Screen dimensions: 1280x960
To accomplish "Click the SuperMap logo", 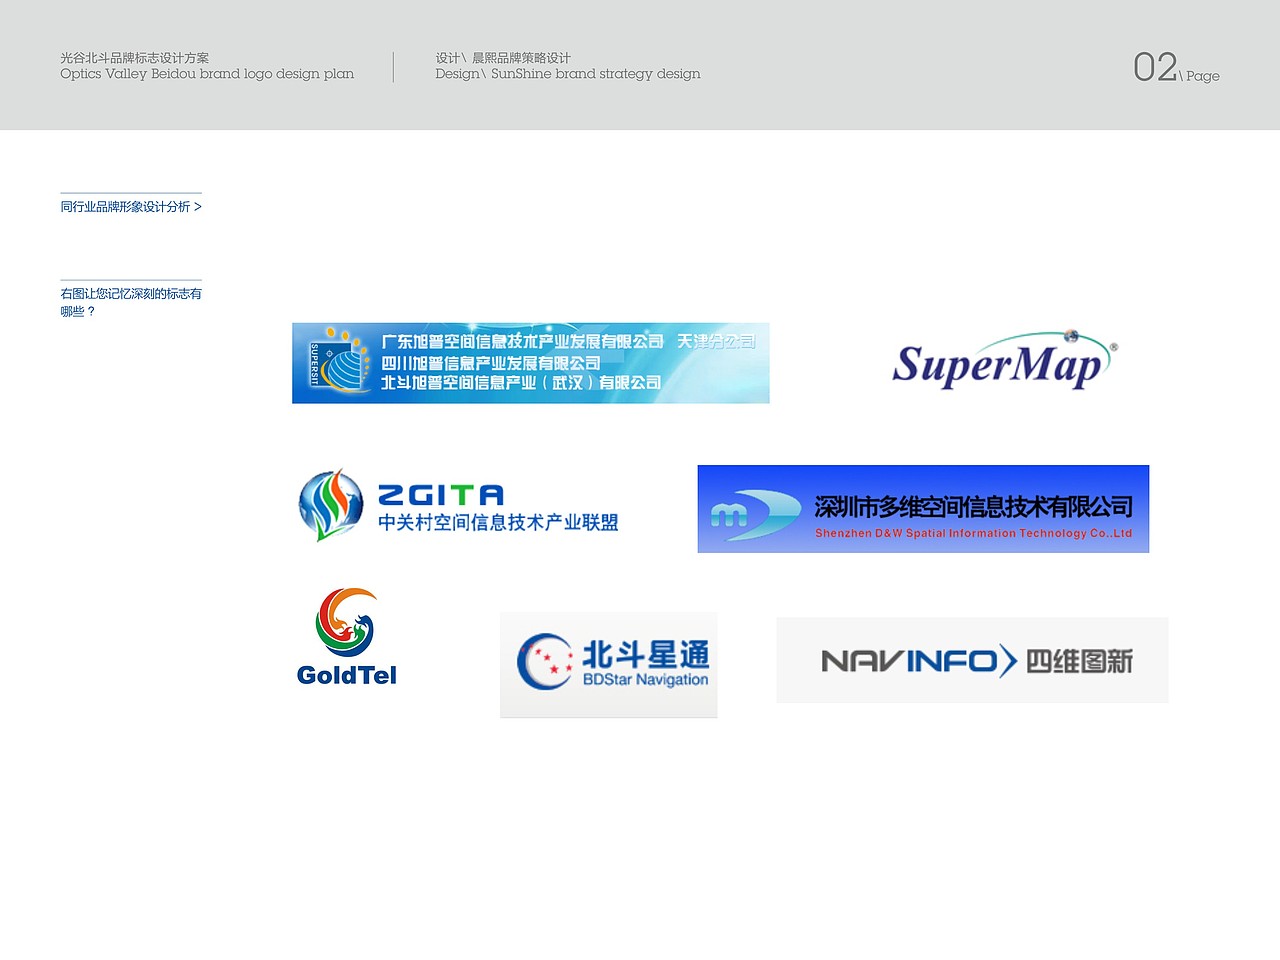I will click(1004, 360).
